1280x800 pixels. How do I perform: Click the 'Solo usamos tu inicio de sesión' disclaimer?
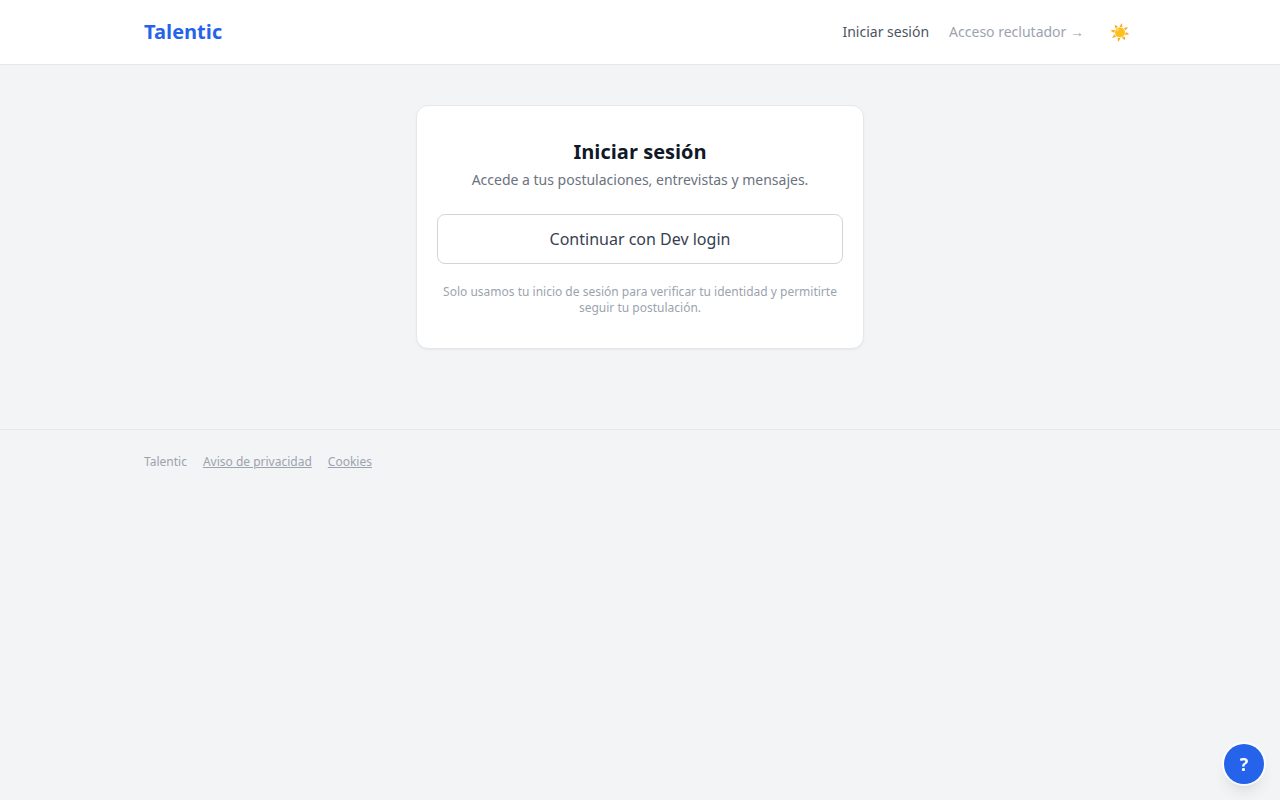(640, 300)
